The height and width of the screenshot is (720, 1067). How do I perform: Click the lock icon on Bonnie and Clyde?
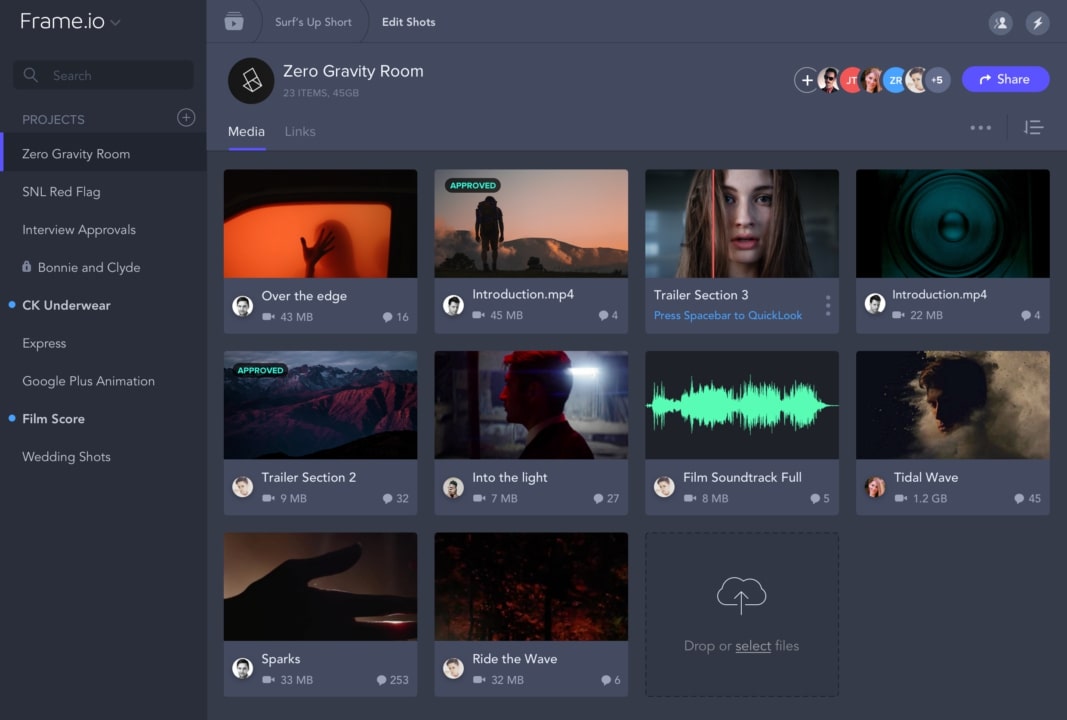click(x=26, y=267)
